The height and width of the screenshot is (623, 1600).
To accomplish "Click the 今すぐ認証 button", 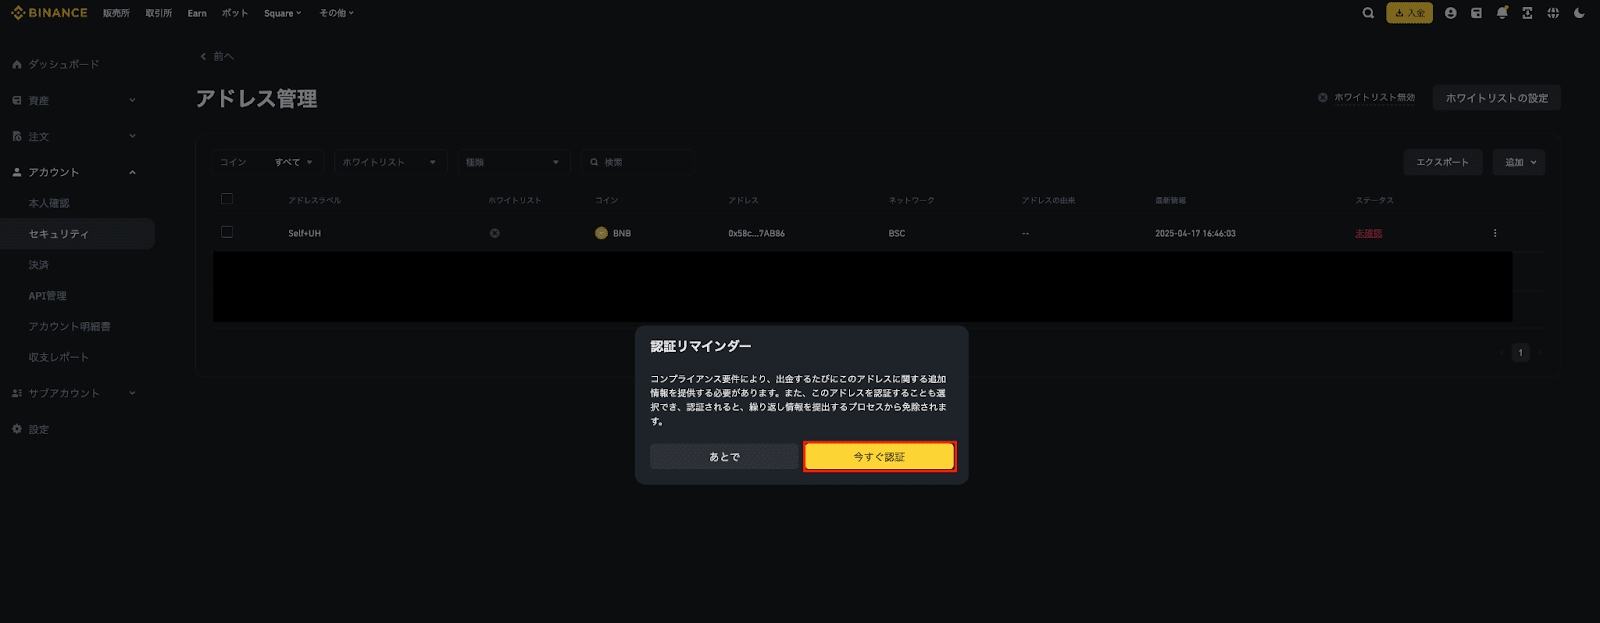I will pos(879,457).
